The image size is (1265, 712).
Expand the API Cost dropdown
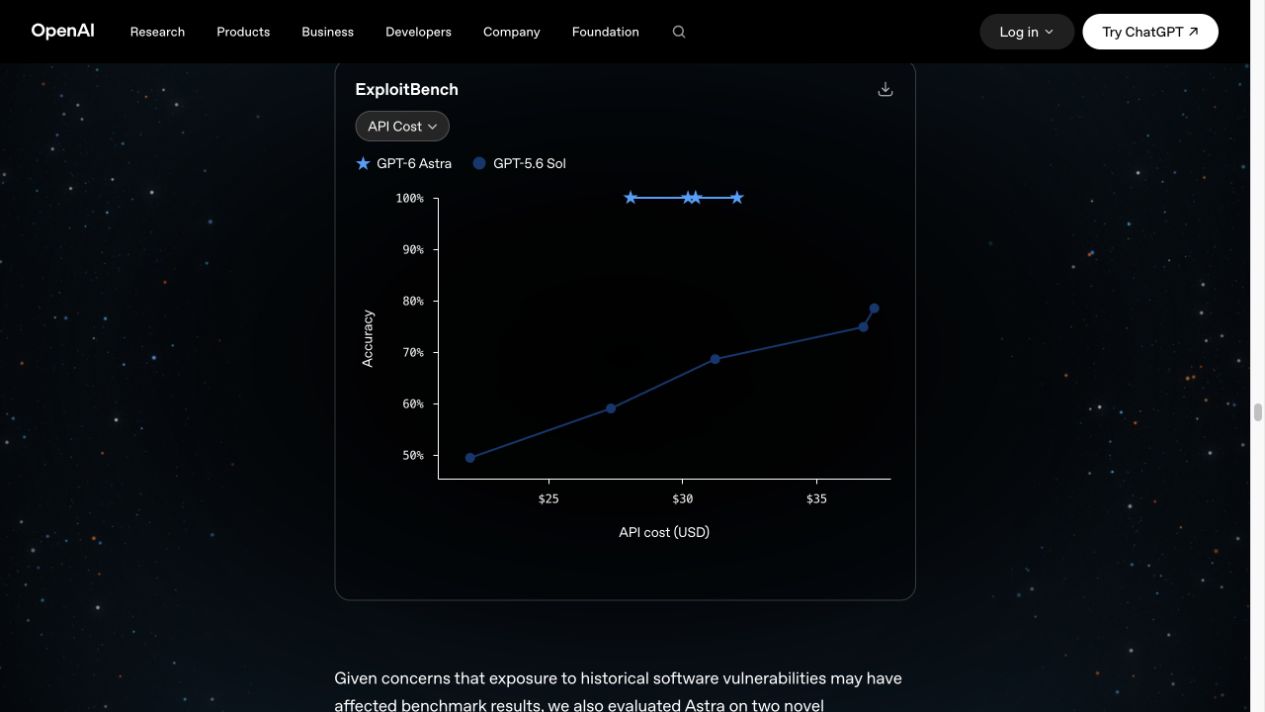tap(402, 126)
